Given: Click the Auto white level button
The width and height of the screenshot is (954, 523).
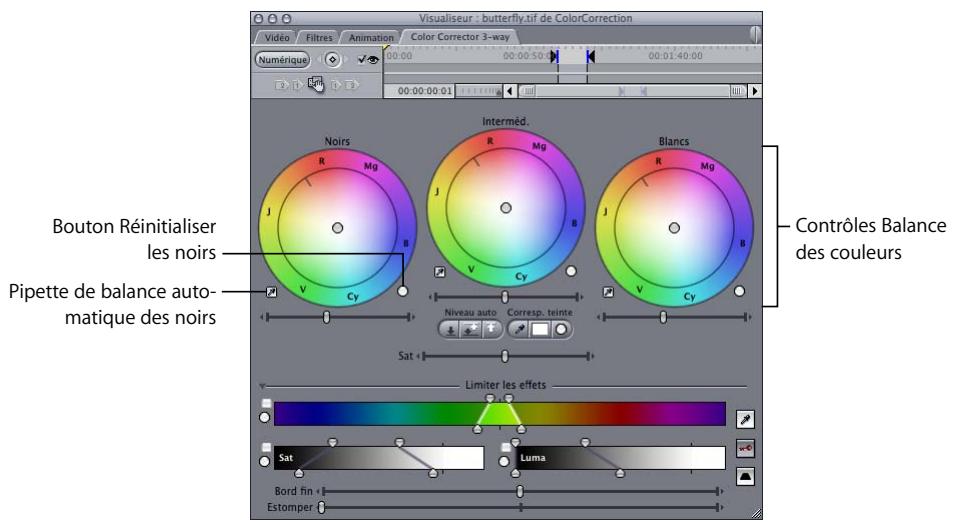Looking at the screenshot, I should pos(491,330).
